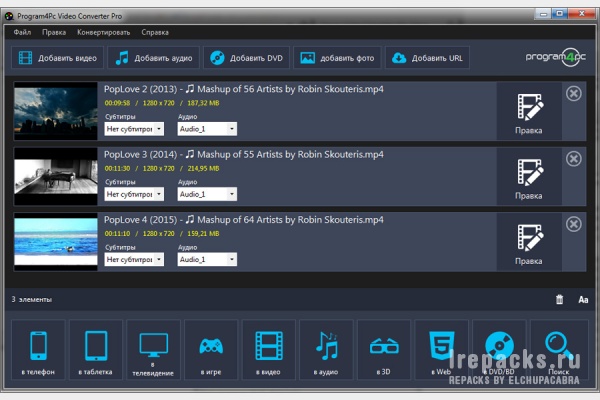Click the magnifier Поиск icon
The height and width of the screenshot is (400, 600).
coord(559,349)
